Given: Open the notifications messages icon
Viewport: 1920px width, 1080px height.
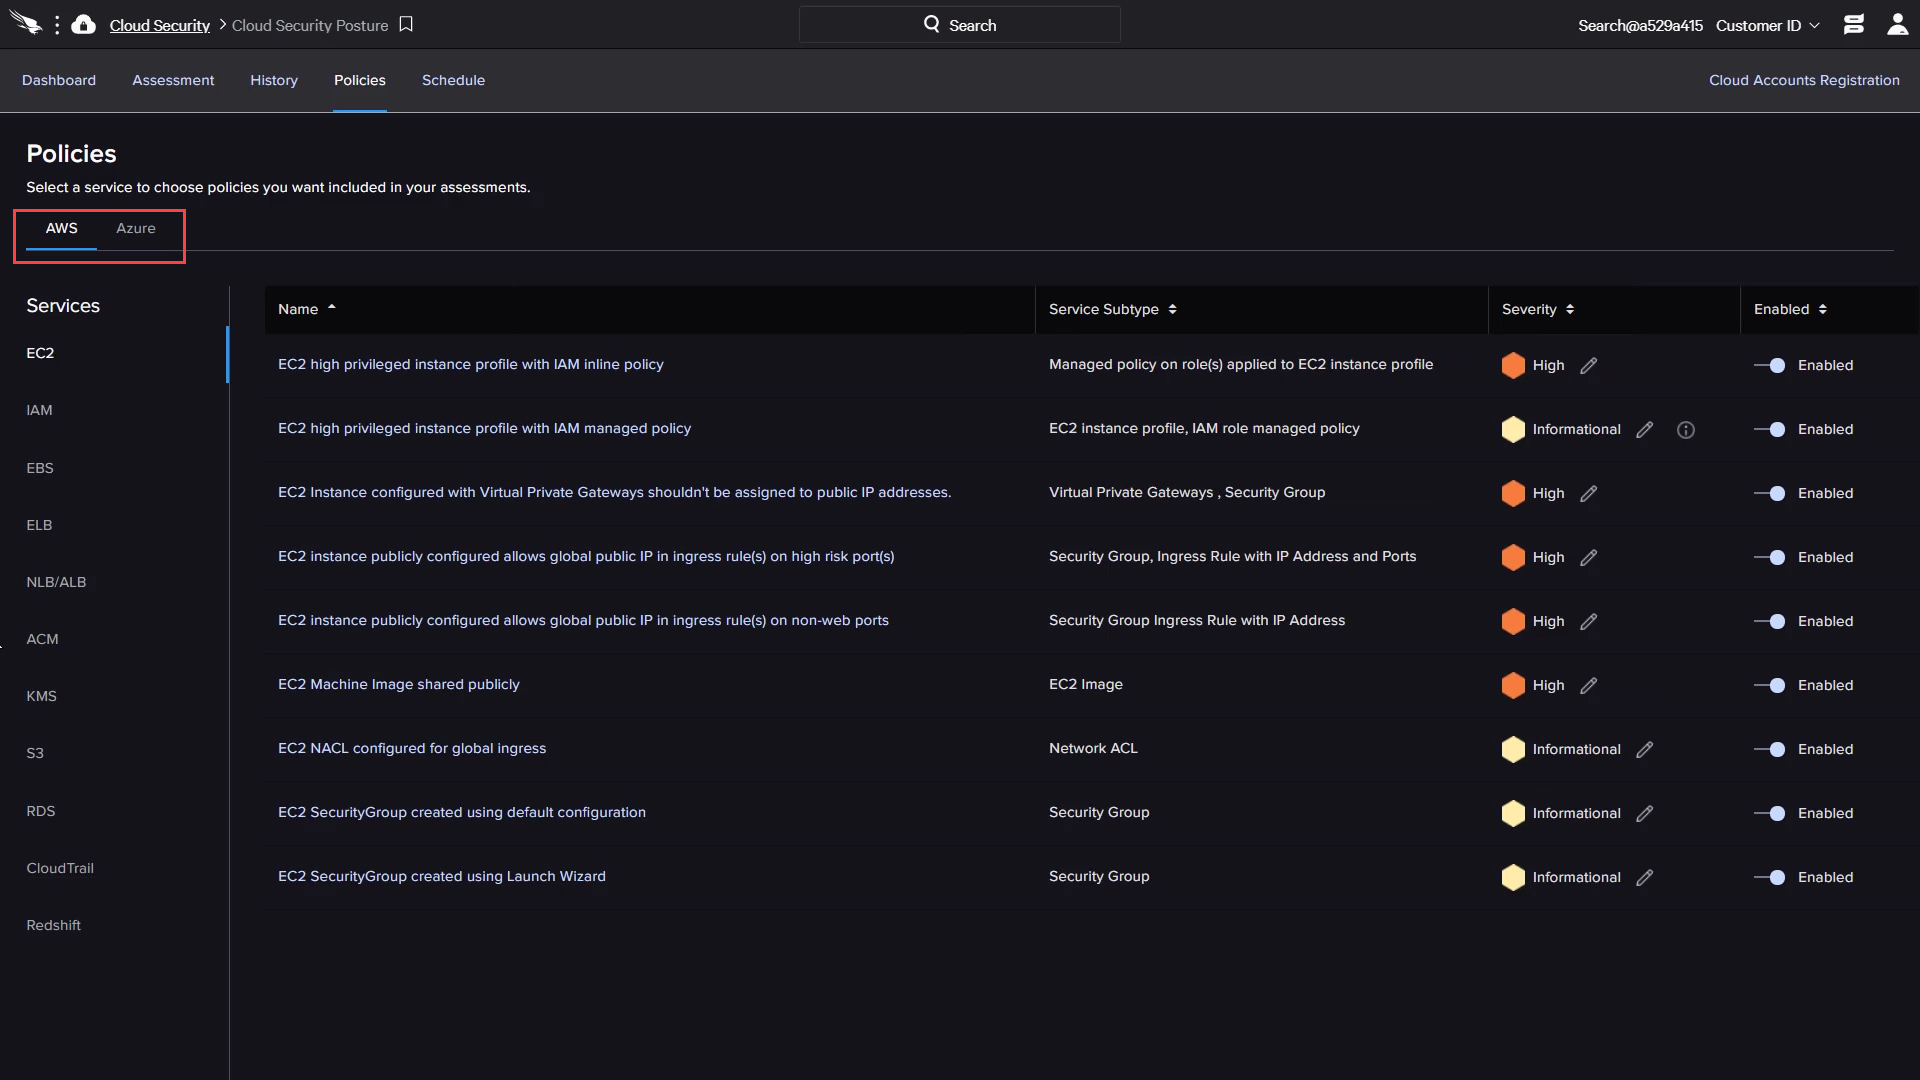Looking at the screenshot, I should tap(1853, 24).
